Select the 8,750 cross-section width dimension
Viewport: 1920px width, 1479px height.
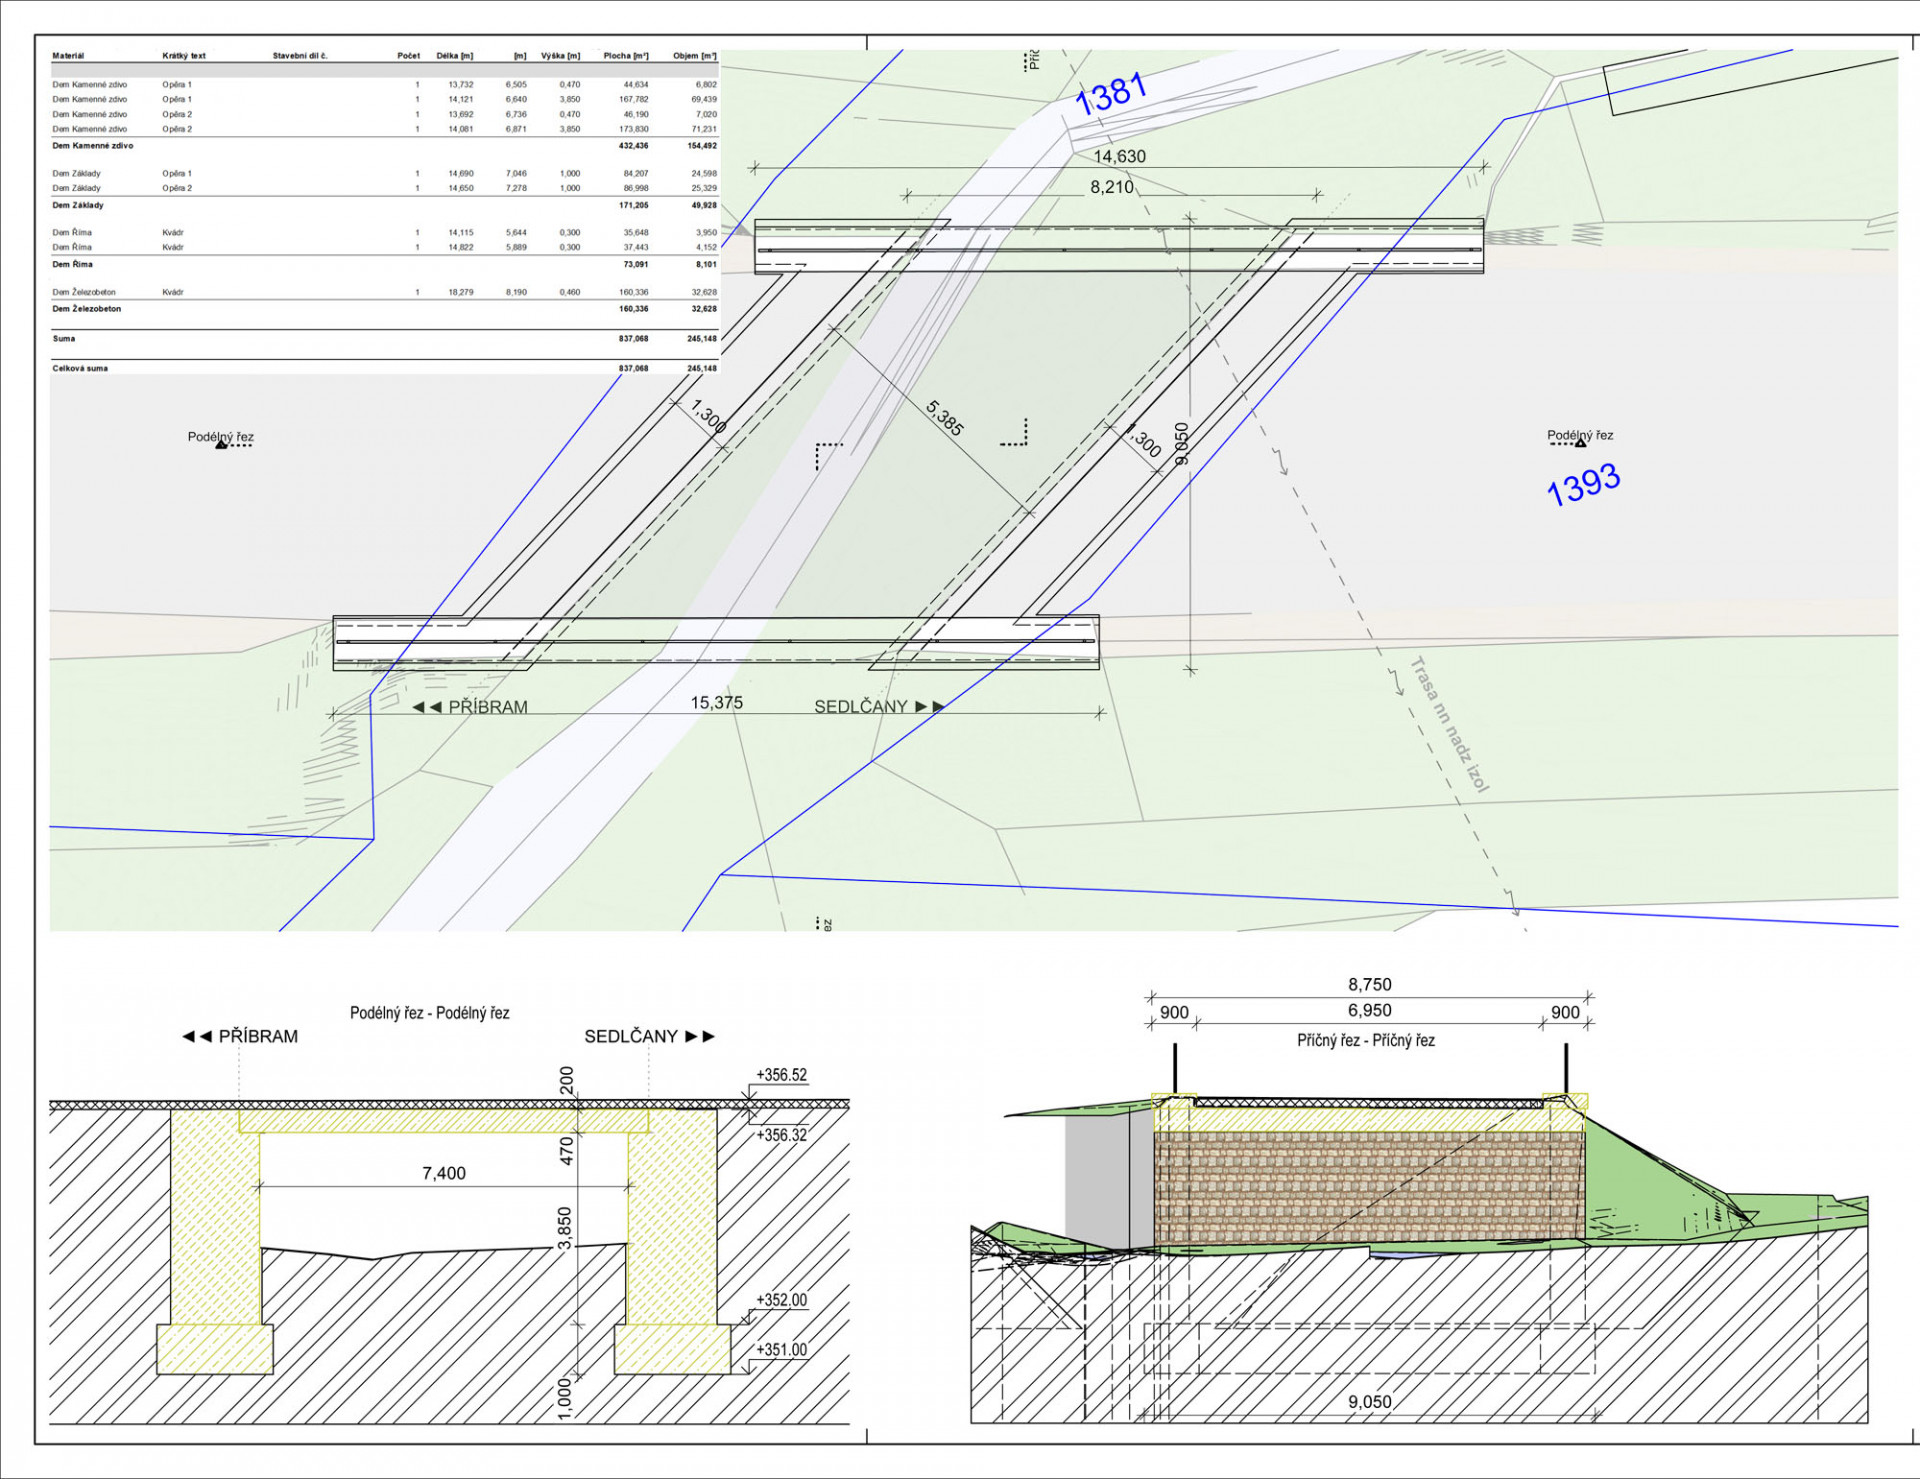1369,984
